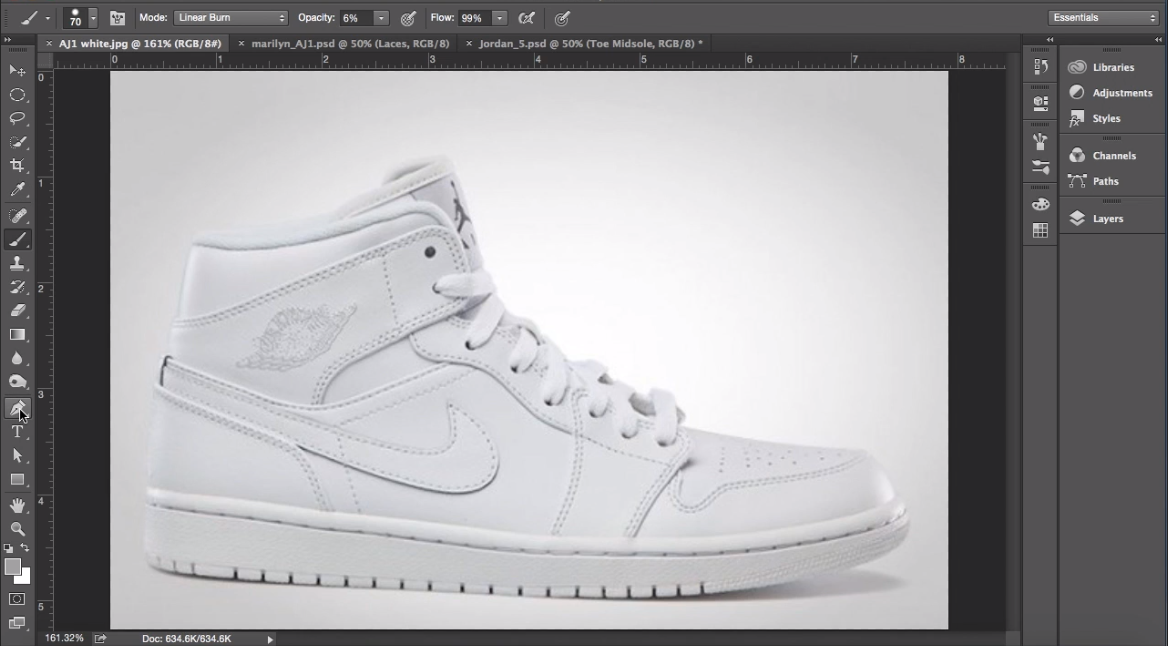Image resolution: width=1168 pixels, height=646 pixels.
Task: Select the Clone Stamp tool
Action: pyautogui.click(x=17, y=264)
